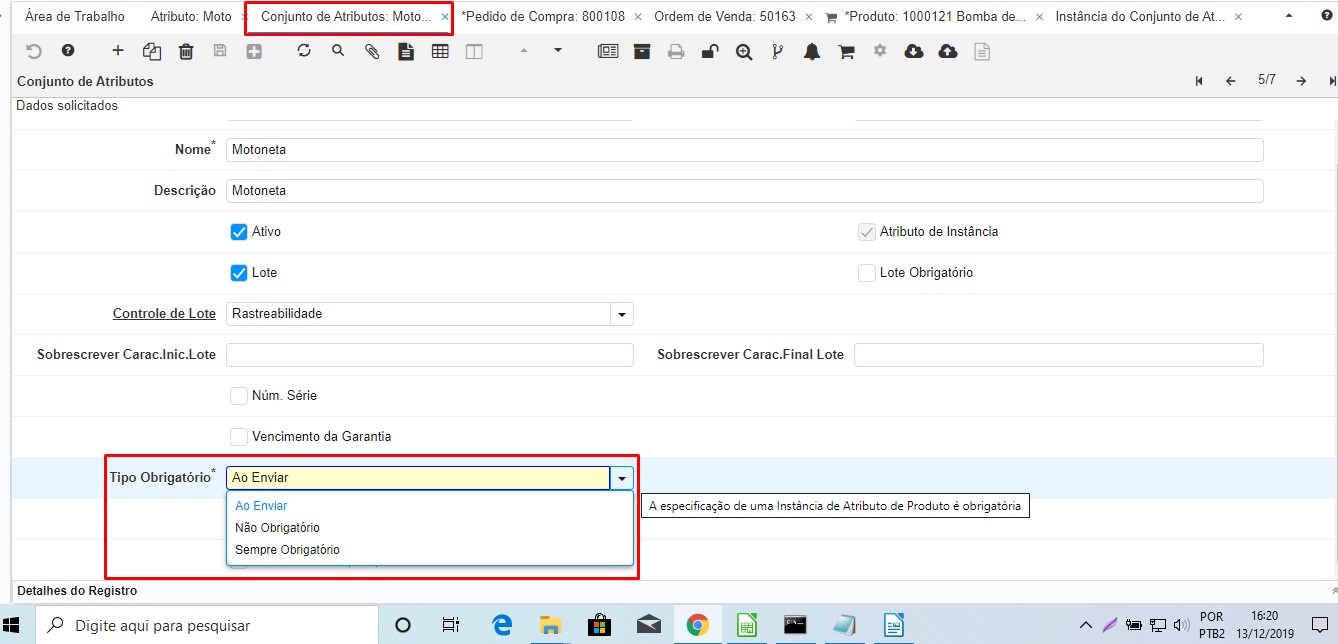
Task: Click the Zoom Across icon
Action: [744, 52]
